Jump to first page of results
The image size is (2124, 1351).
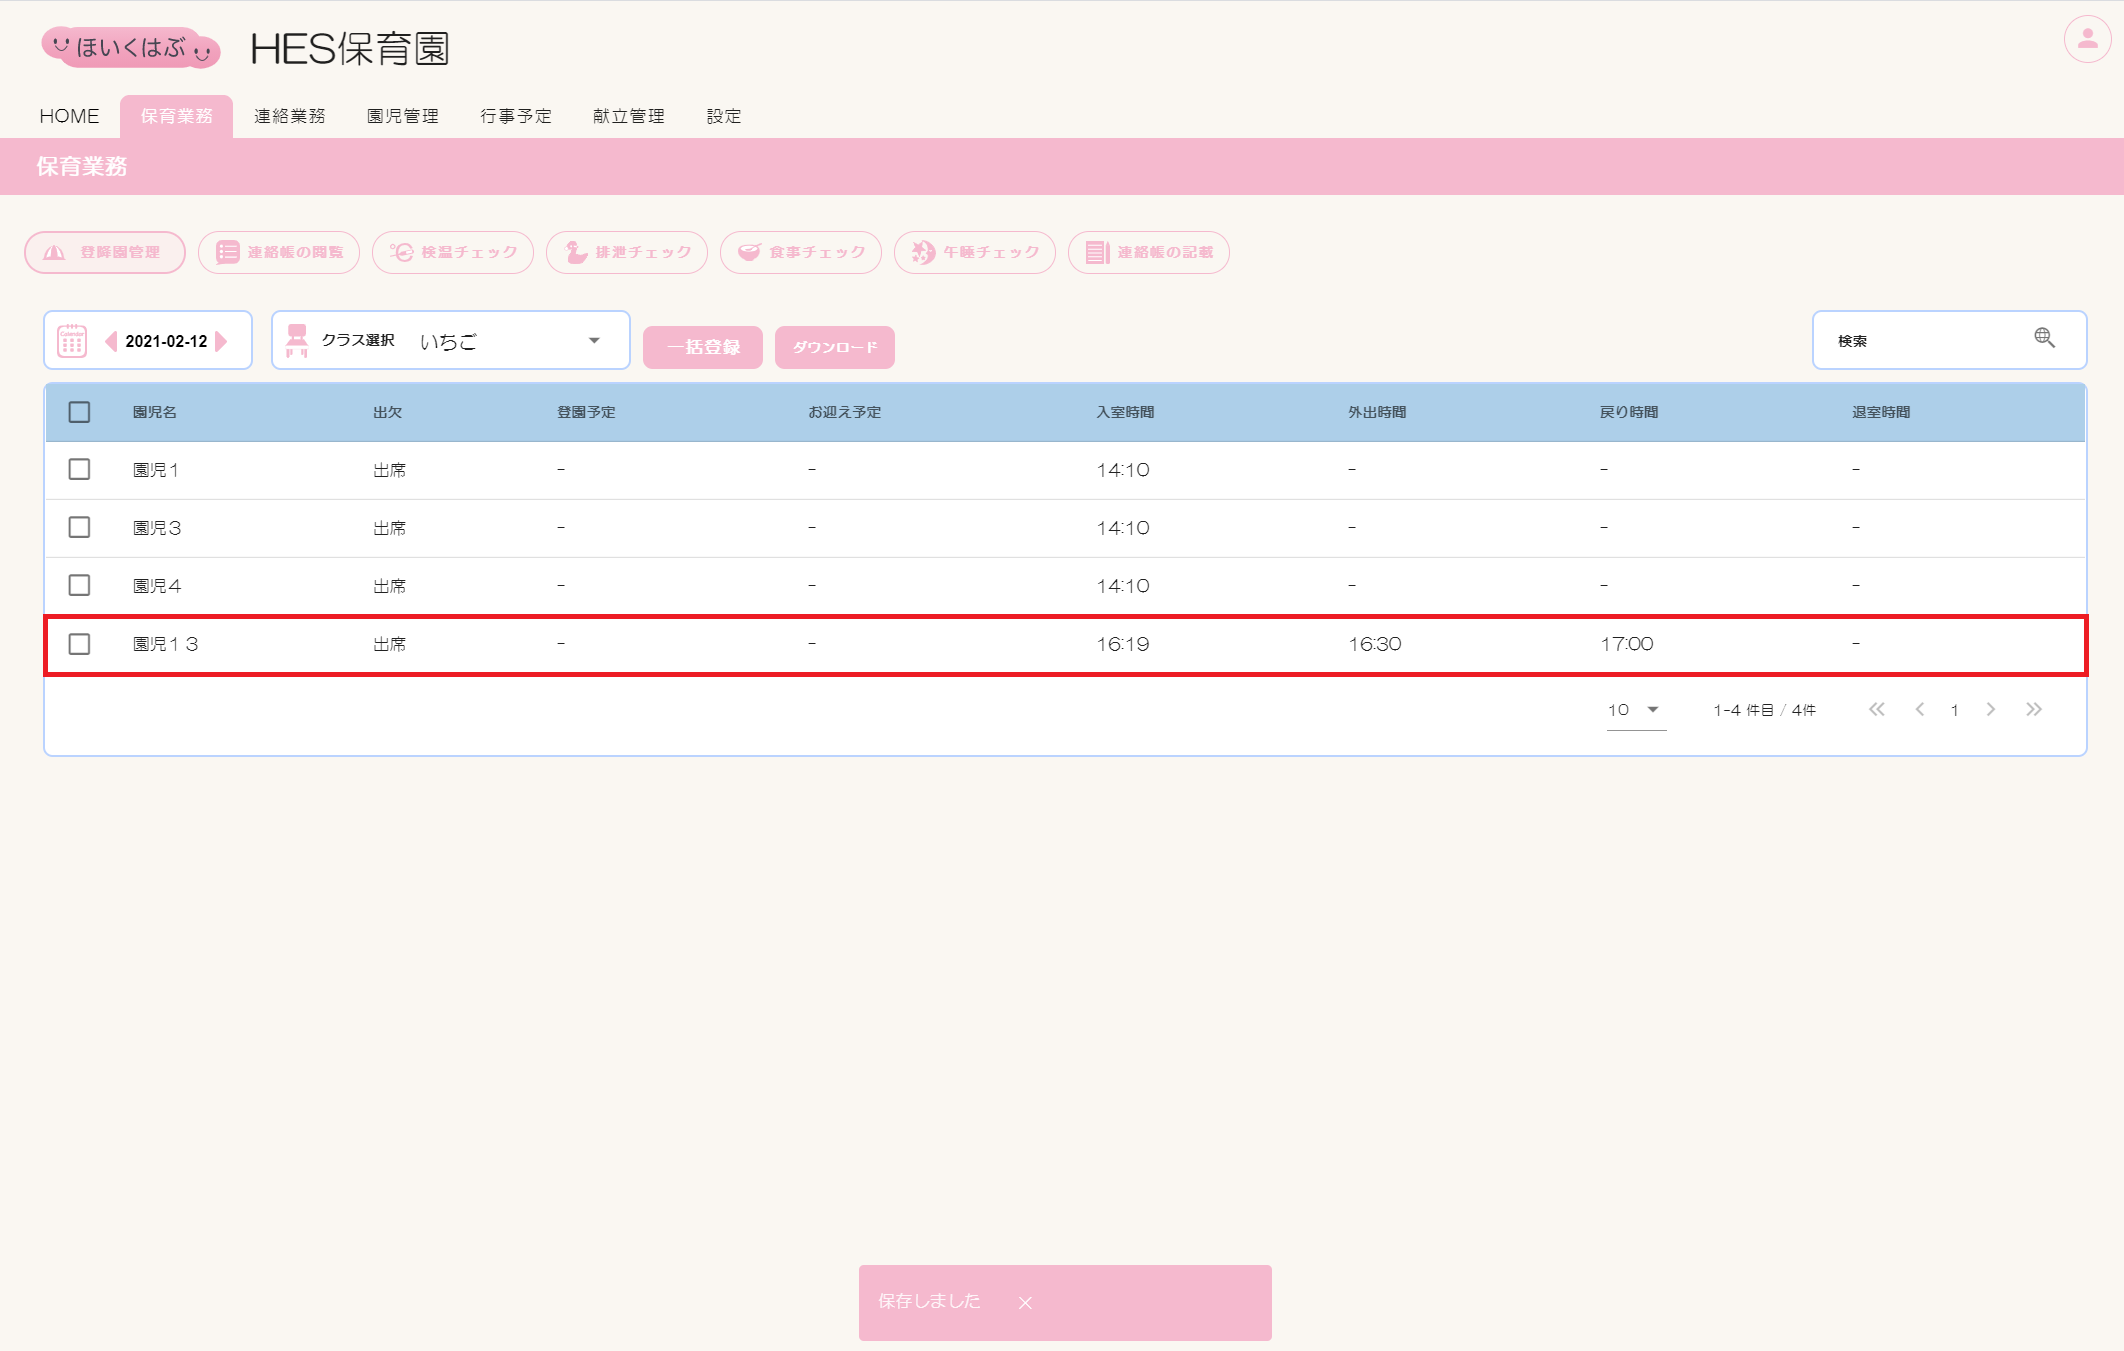coord(1877,709)
